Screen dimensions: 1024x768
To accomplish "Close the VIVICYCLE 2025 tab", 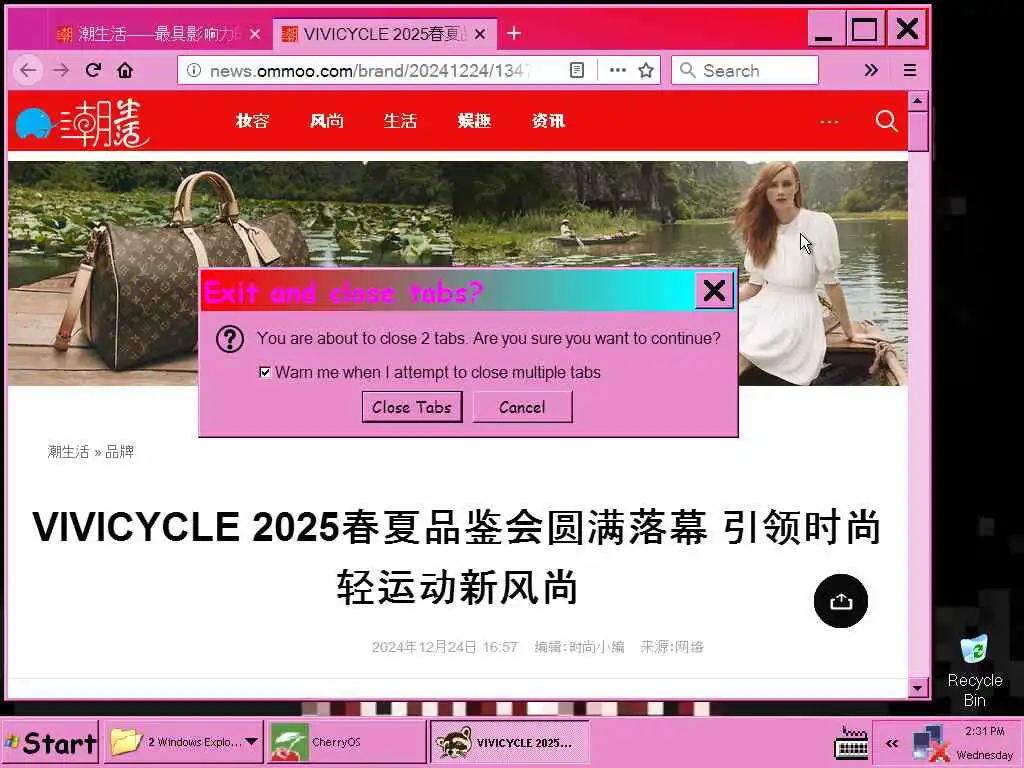I will click(480, 34).
